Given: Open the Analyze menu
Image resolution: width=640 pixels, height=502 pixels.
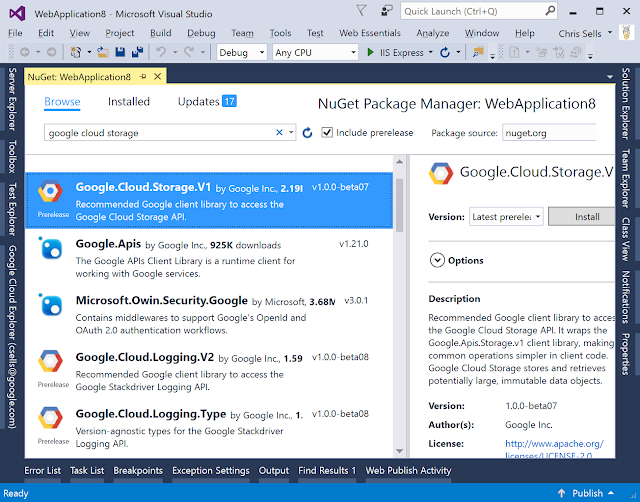Looking at the screenshot, I should tap(433, 33).
